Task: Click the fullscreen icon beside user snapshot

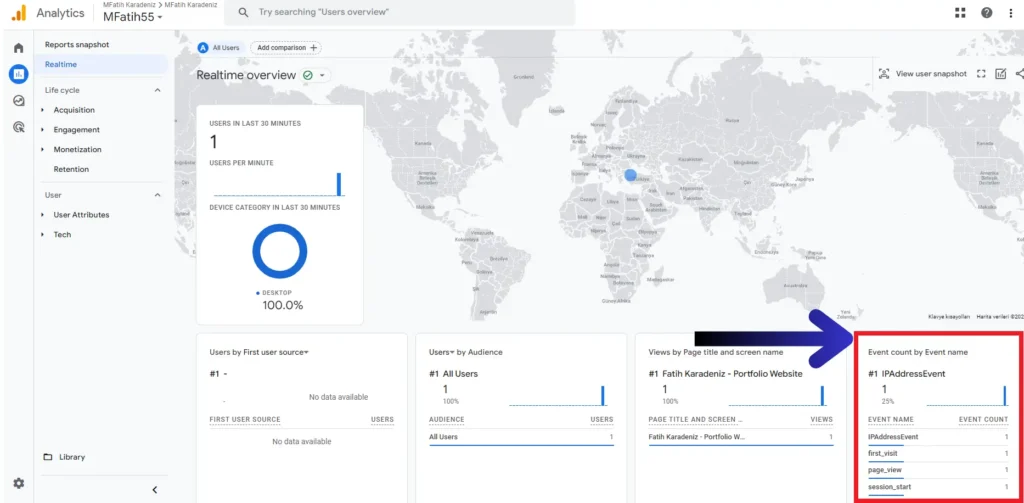Action: click(x=981, y=74)
